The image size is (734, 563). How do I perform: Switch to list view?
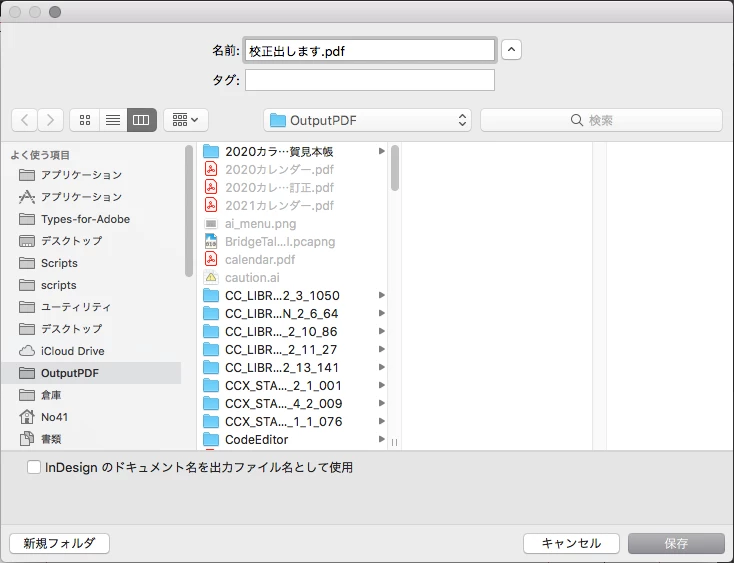click(113, 120)
